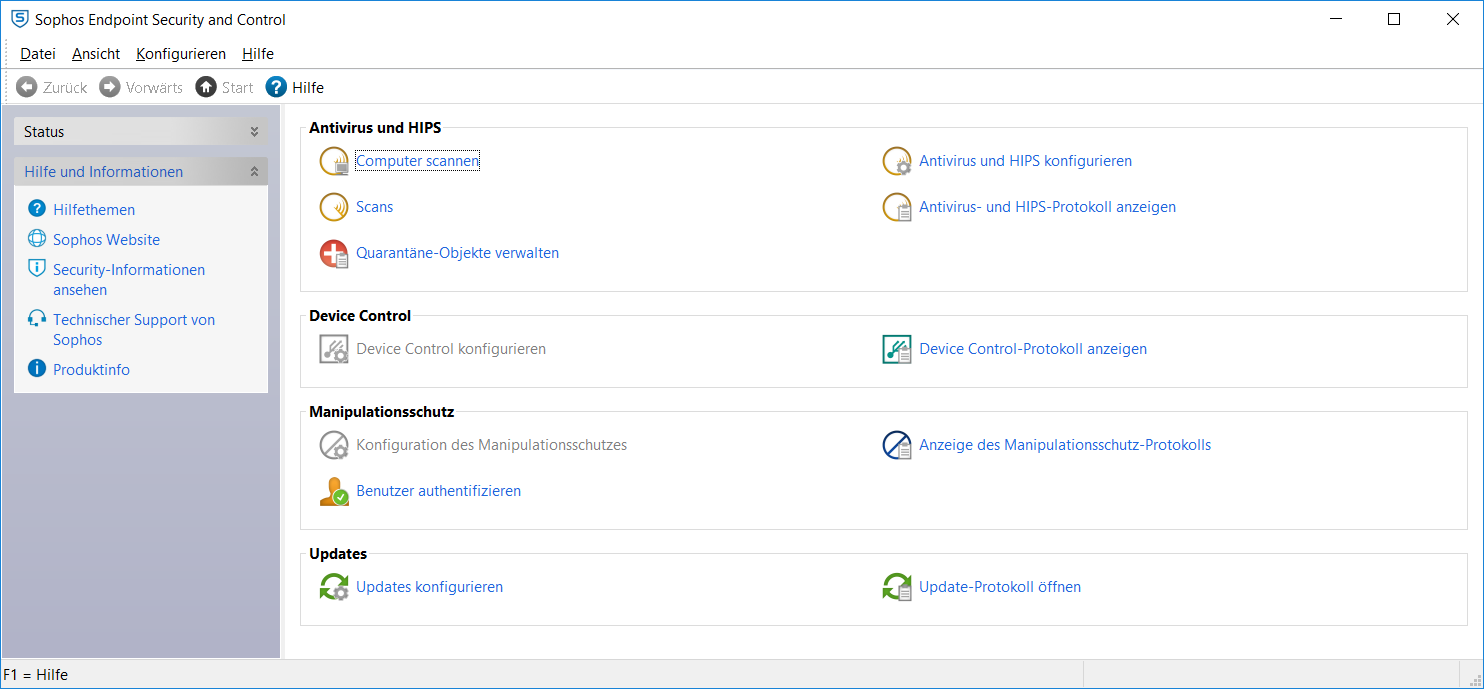Open the Datei menu
The height and width of the screenshot is (689, 1484).
coord(38,54)
